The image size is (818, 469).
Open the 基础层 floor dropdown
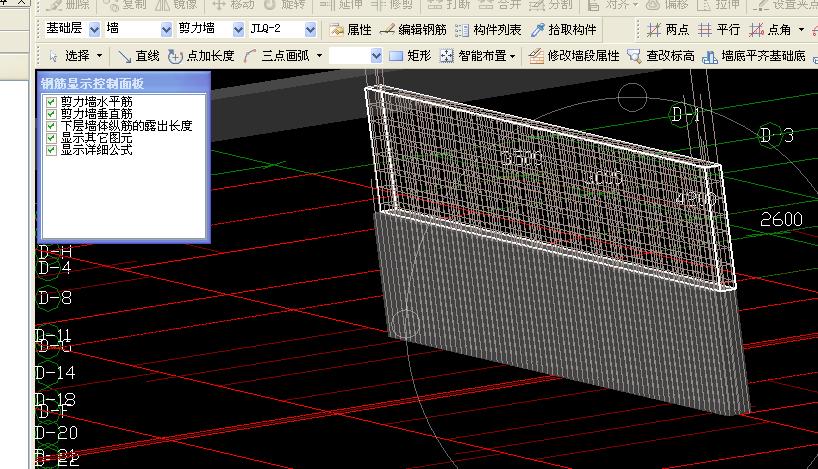pyautogui.click(x=94, y=30)
